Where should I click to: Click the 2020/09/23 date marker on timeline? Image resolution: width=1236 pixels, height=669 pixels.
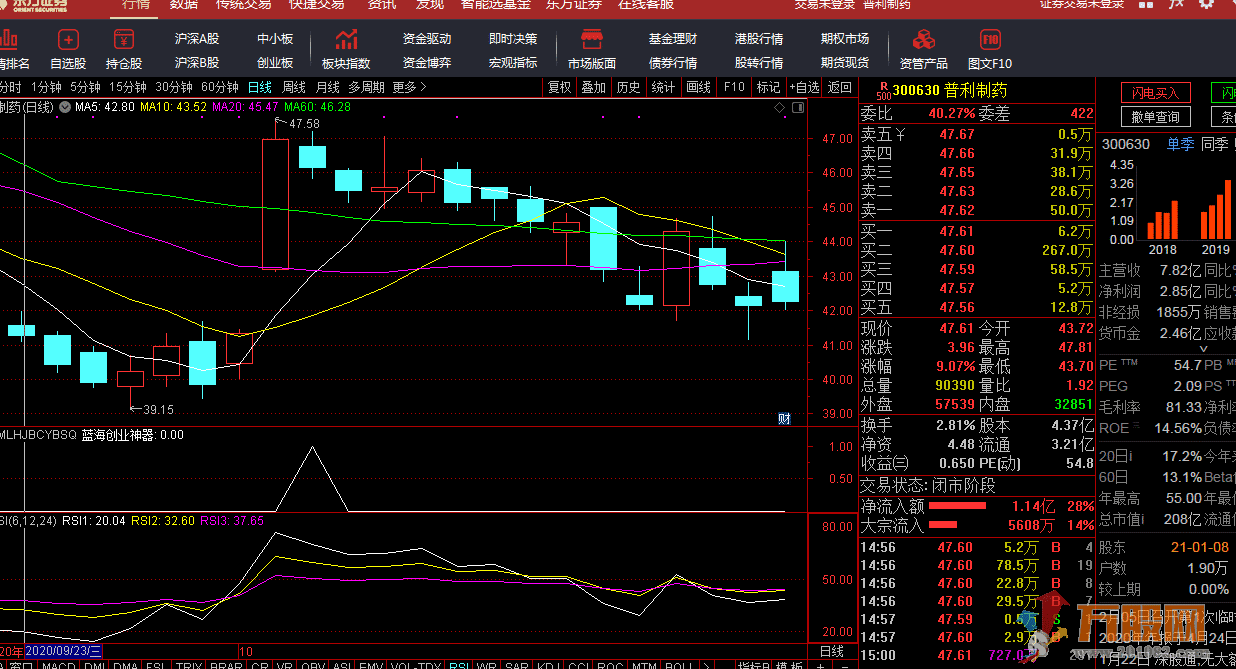tap(65, 651)
